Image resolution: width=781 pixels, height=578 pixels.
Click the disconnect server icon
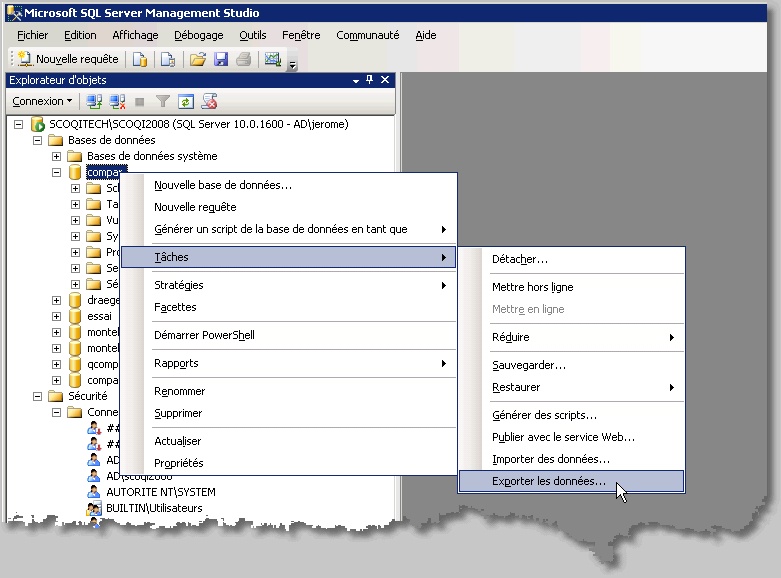[117, 102]
